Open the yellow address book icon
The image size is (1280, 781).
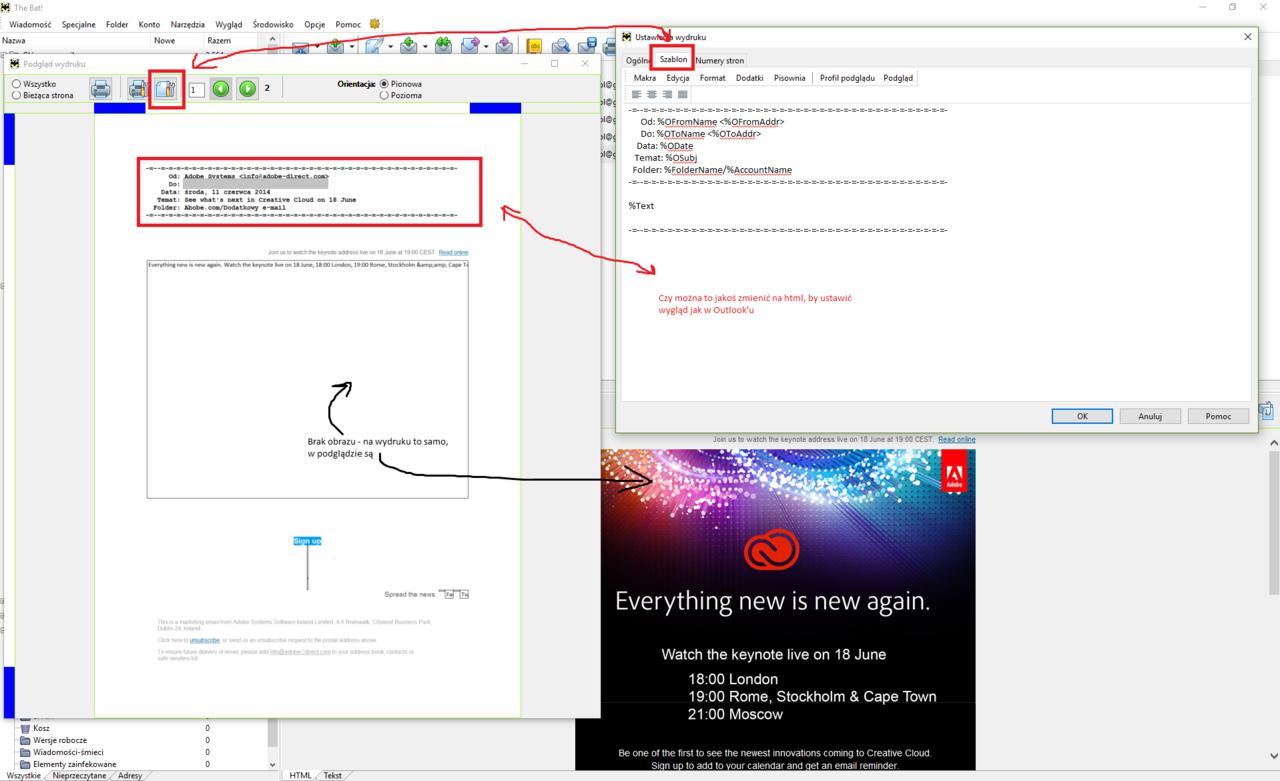[534, 46]
